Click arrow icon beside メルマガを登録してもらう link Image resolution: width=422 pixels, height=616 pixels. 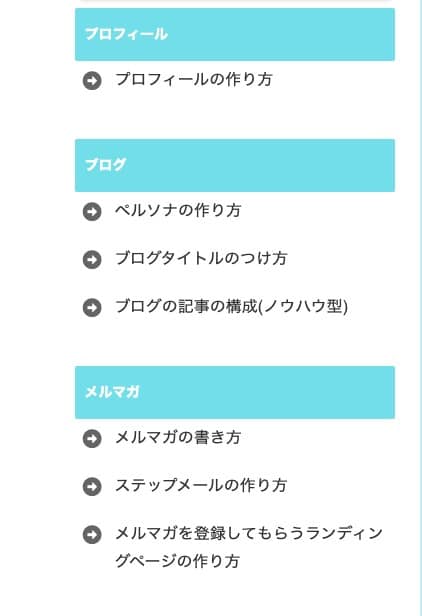[92, 535]
